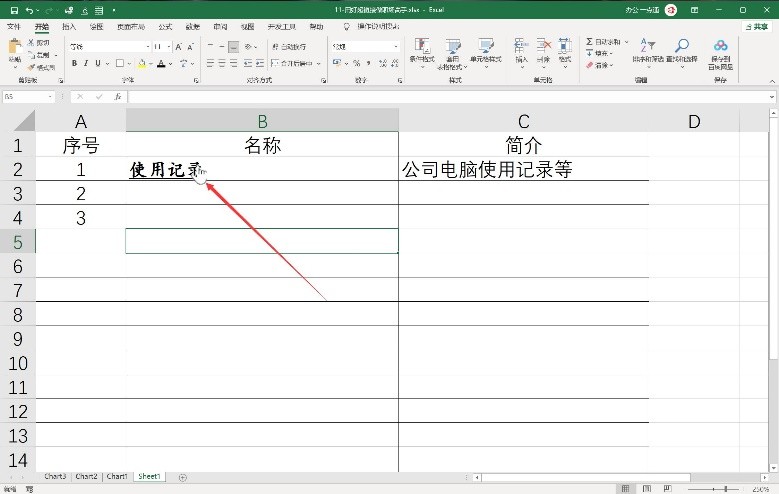This screenshot has width=779, height=494.
Task: Switch to the Page Layout tab
Action: pyautogui.click(x=131, y=26)
